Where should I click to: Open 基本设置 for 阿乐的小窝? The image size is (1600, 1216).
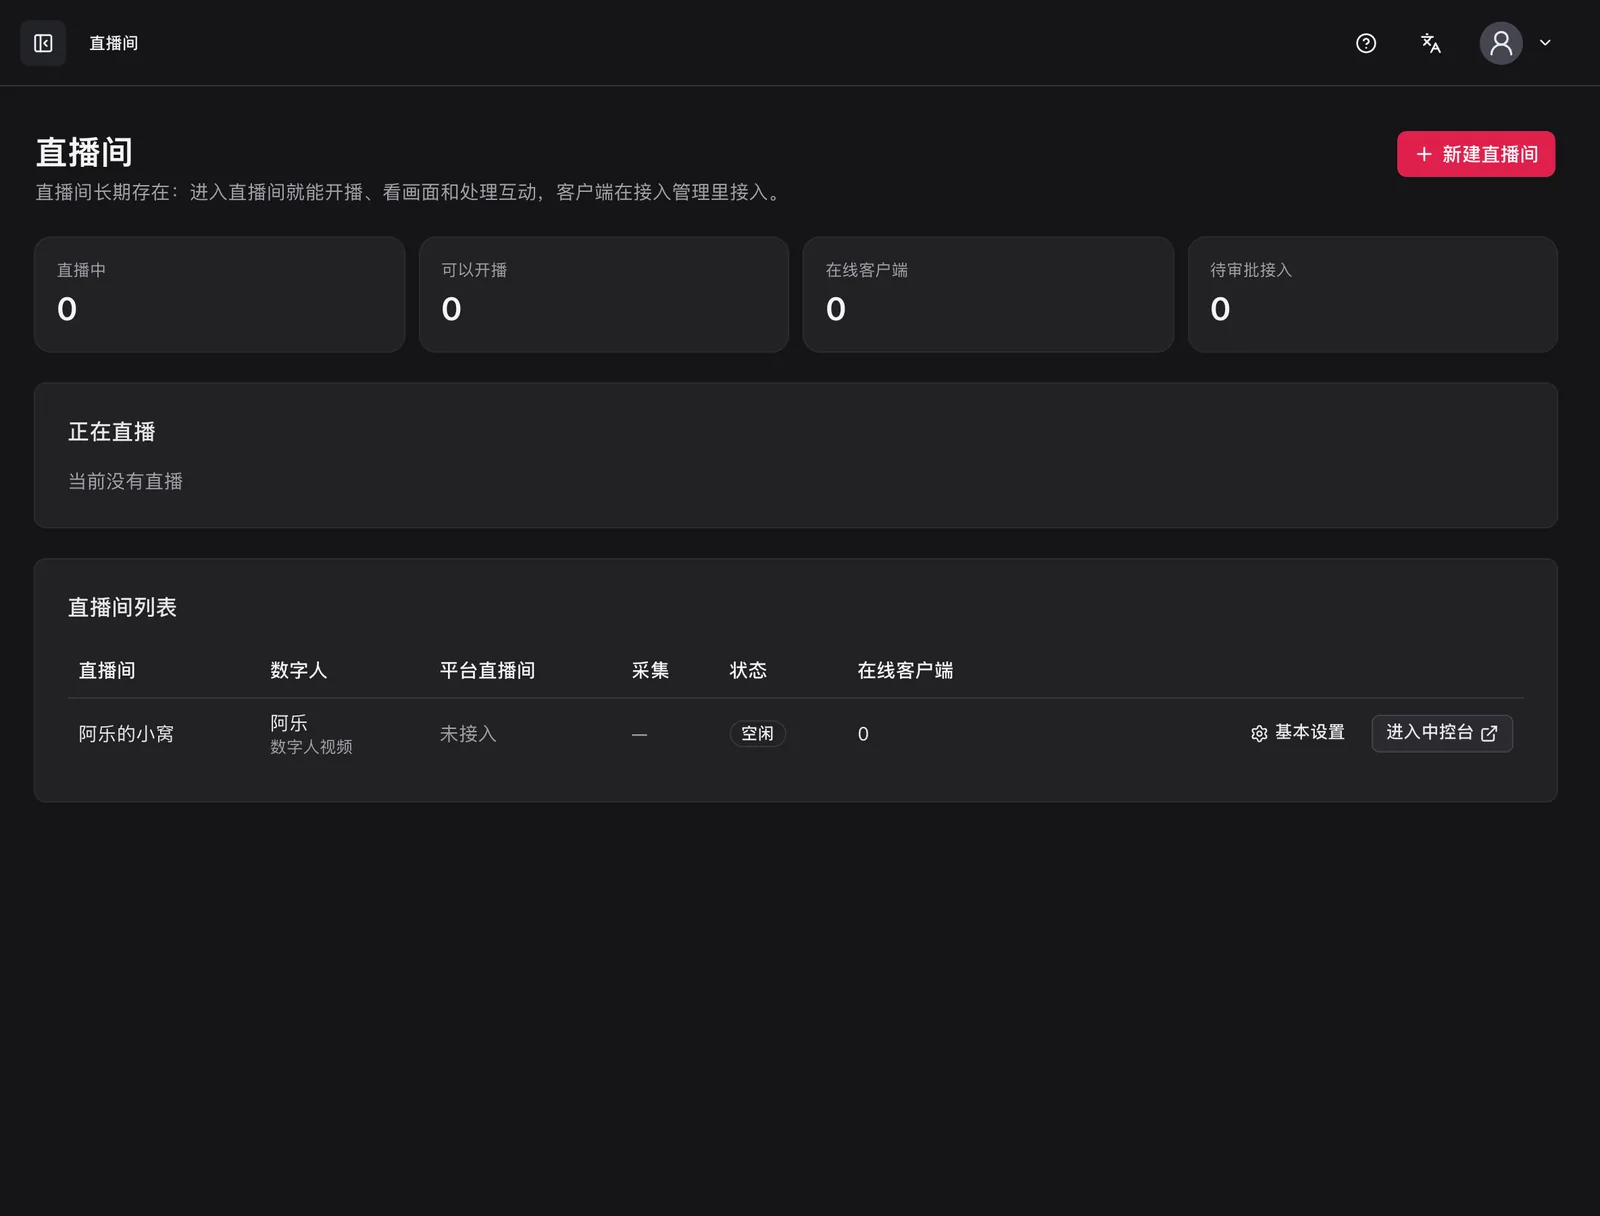pyautogui.click(x=1297, y=733)
